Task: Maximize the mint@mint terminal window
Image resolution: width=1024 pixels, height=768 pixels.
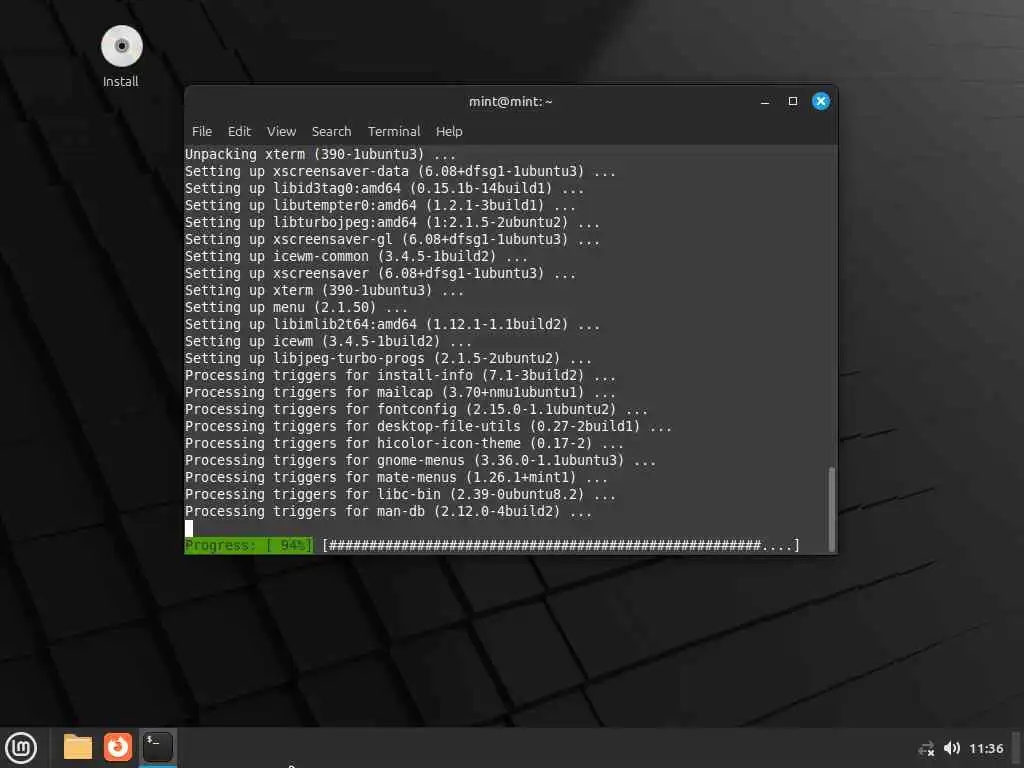Action: coord(793,101)
